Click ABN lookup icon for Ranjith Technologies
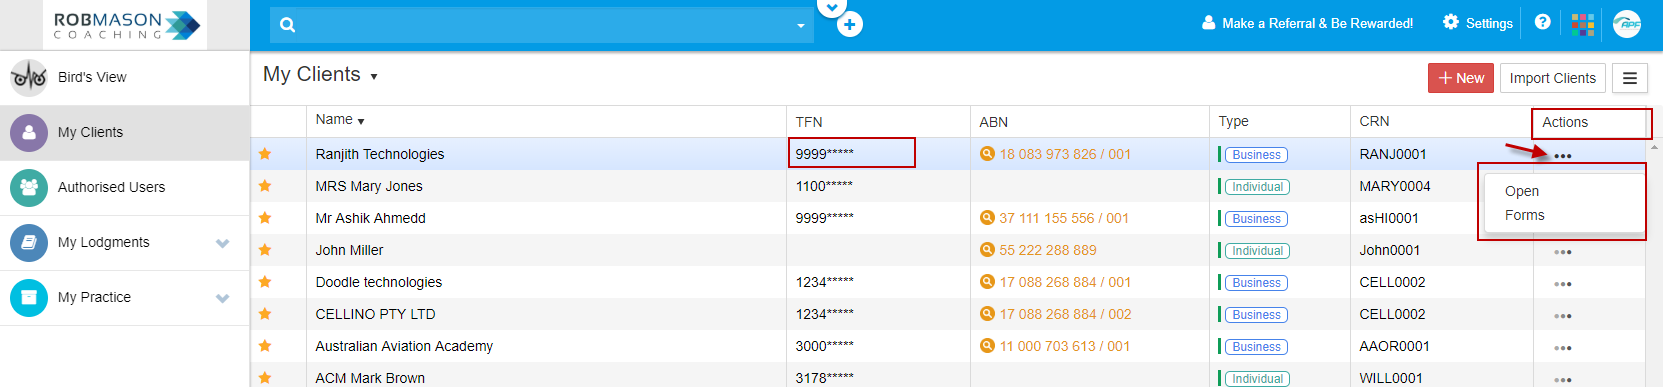The image size is (1663, 387). click(x=987, y=154)
